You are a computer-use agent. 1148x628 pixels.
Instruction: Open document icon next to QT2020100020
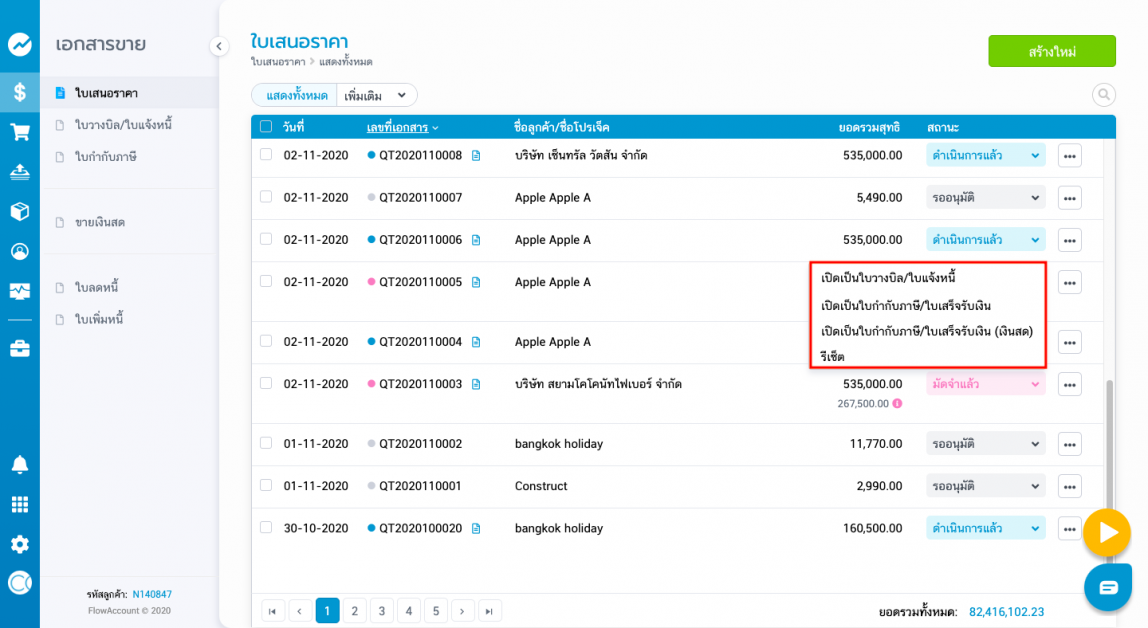[x=476, y=528]
